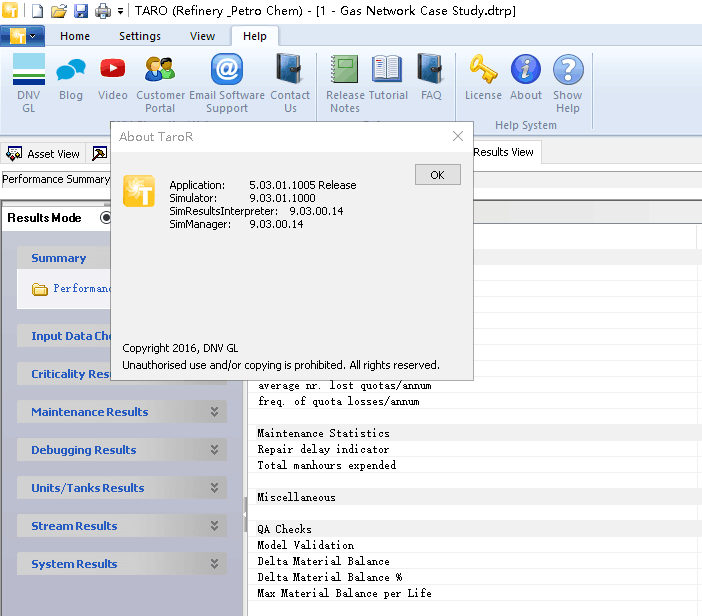The width and height of the screenshot is (702, 616).
Task: Select the 'Max Material Balance per Life' row
Action: 475,593
